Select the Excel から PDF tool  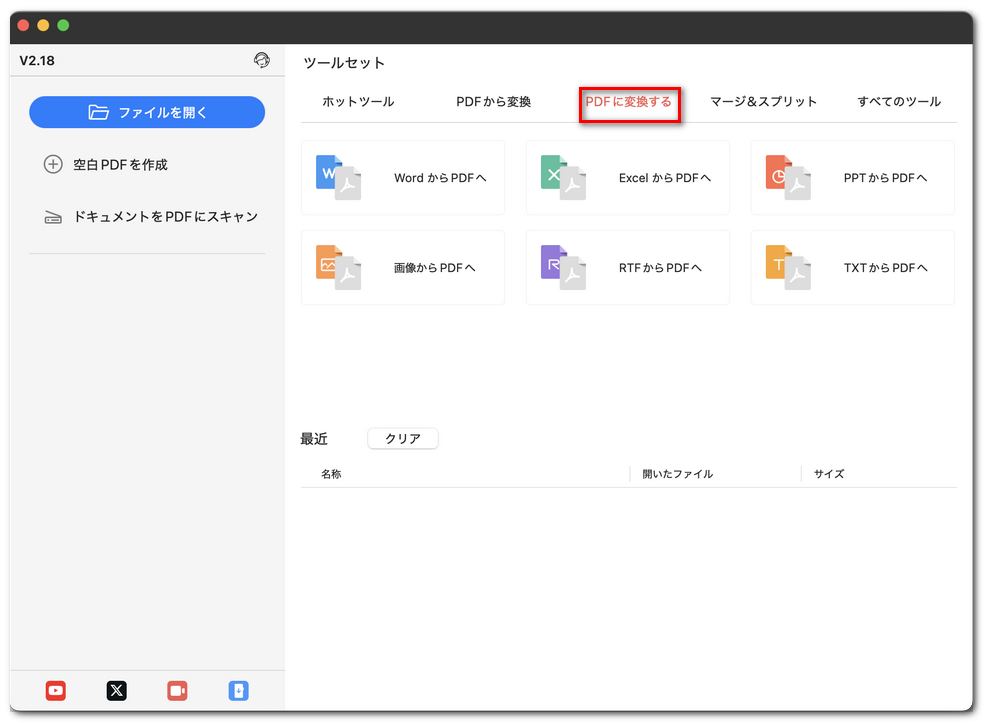(x=627, y=177)
